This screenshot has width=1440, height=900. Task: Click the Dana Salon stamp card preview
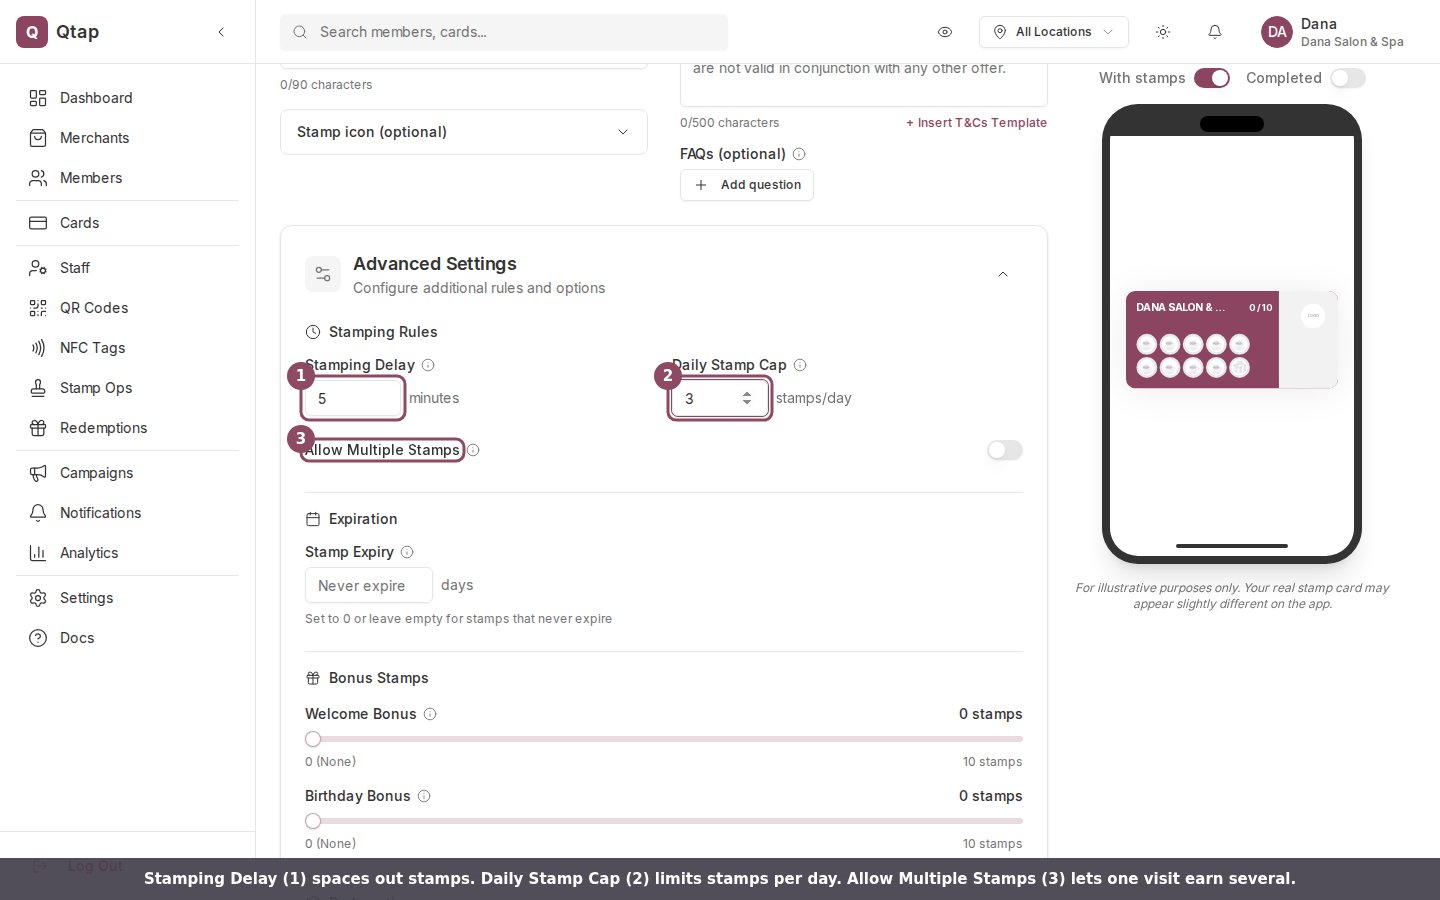pyautogui.click(x=1232, y=340)
